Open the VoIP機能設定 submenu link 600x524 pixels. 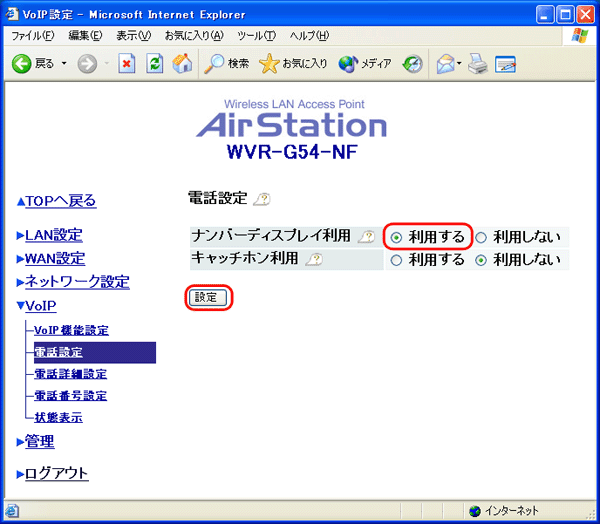point(71,330)
